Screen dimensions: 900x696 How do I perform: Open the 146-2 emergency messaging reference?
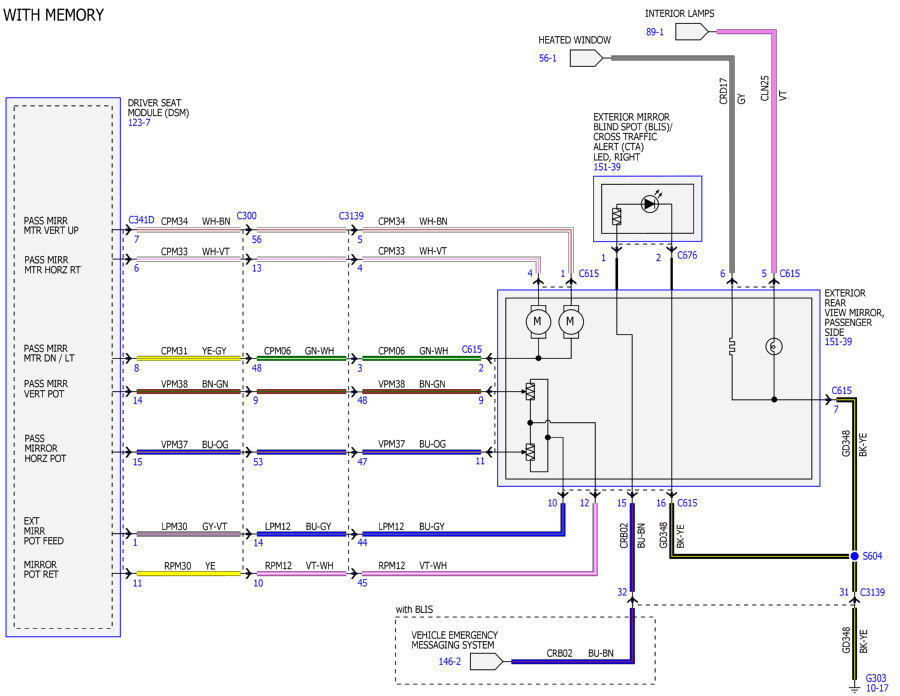coord(449,662)
